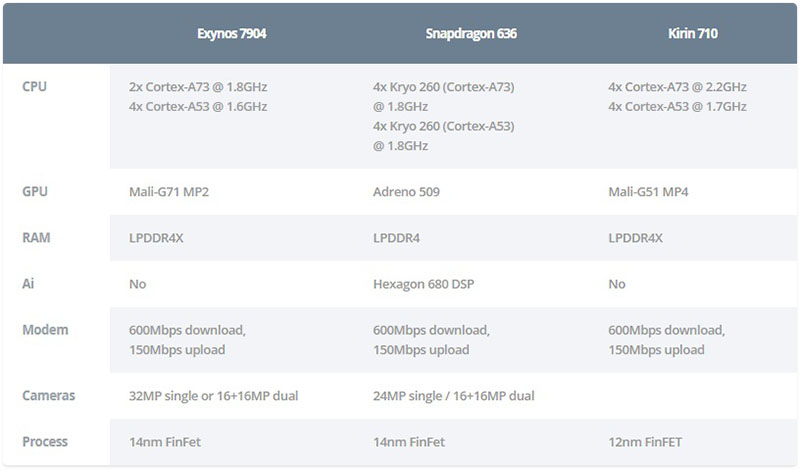The width and height of the screenshot is (800, 470).
Task: Click the Cameras row label
Action: [49, 396]
